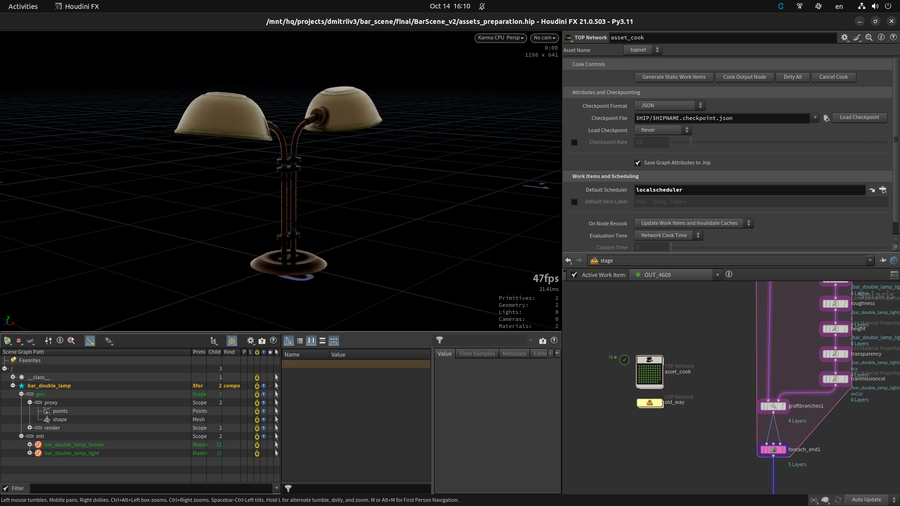Enable the Checkpoint Rate checkbox

(x=574, y=142)
